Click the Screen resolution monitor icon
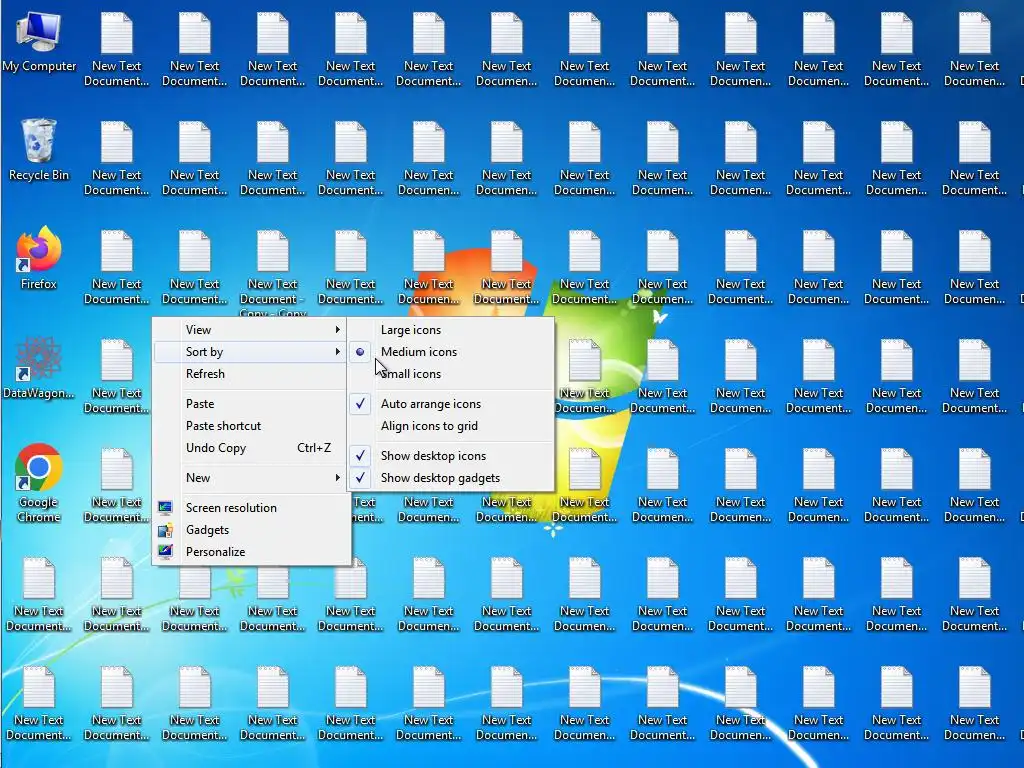Image resolution: width=1024 pixels, height=768 pixels. [165, 507]
